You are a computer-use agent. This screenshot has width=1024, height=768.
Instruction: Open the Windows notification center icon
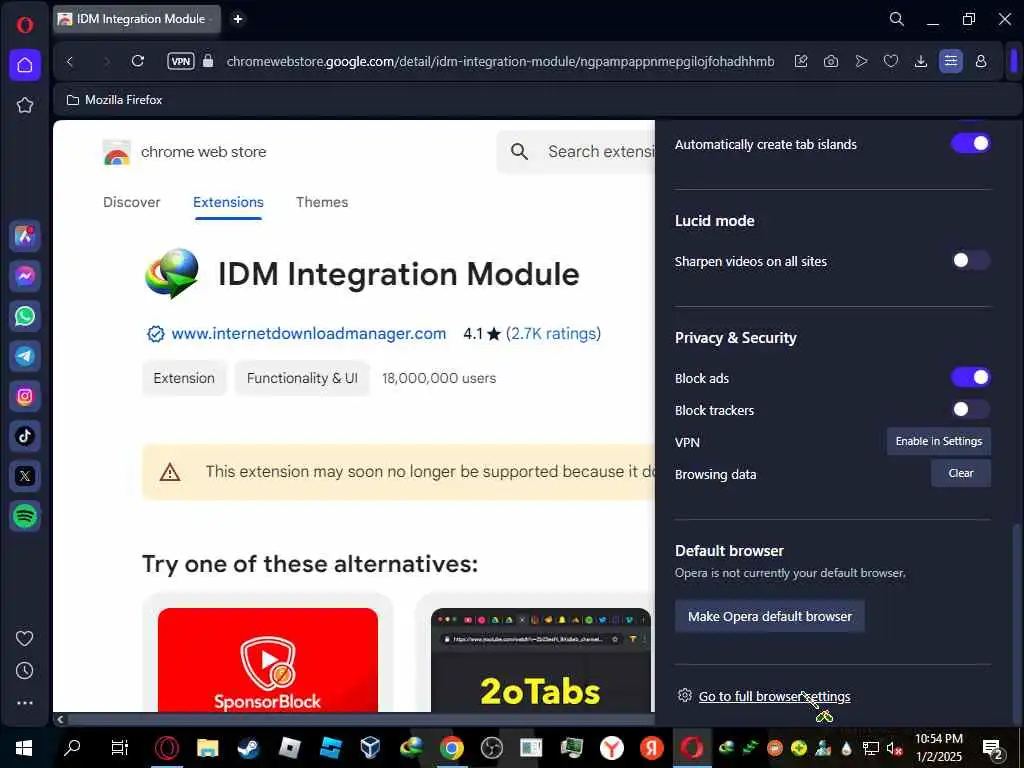[x=993, y=748]
